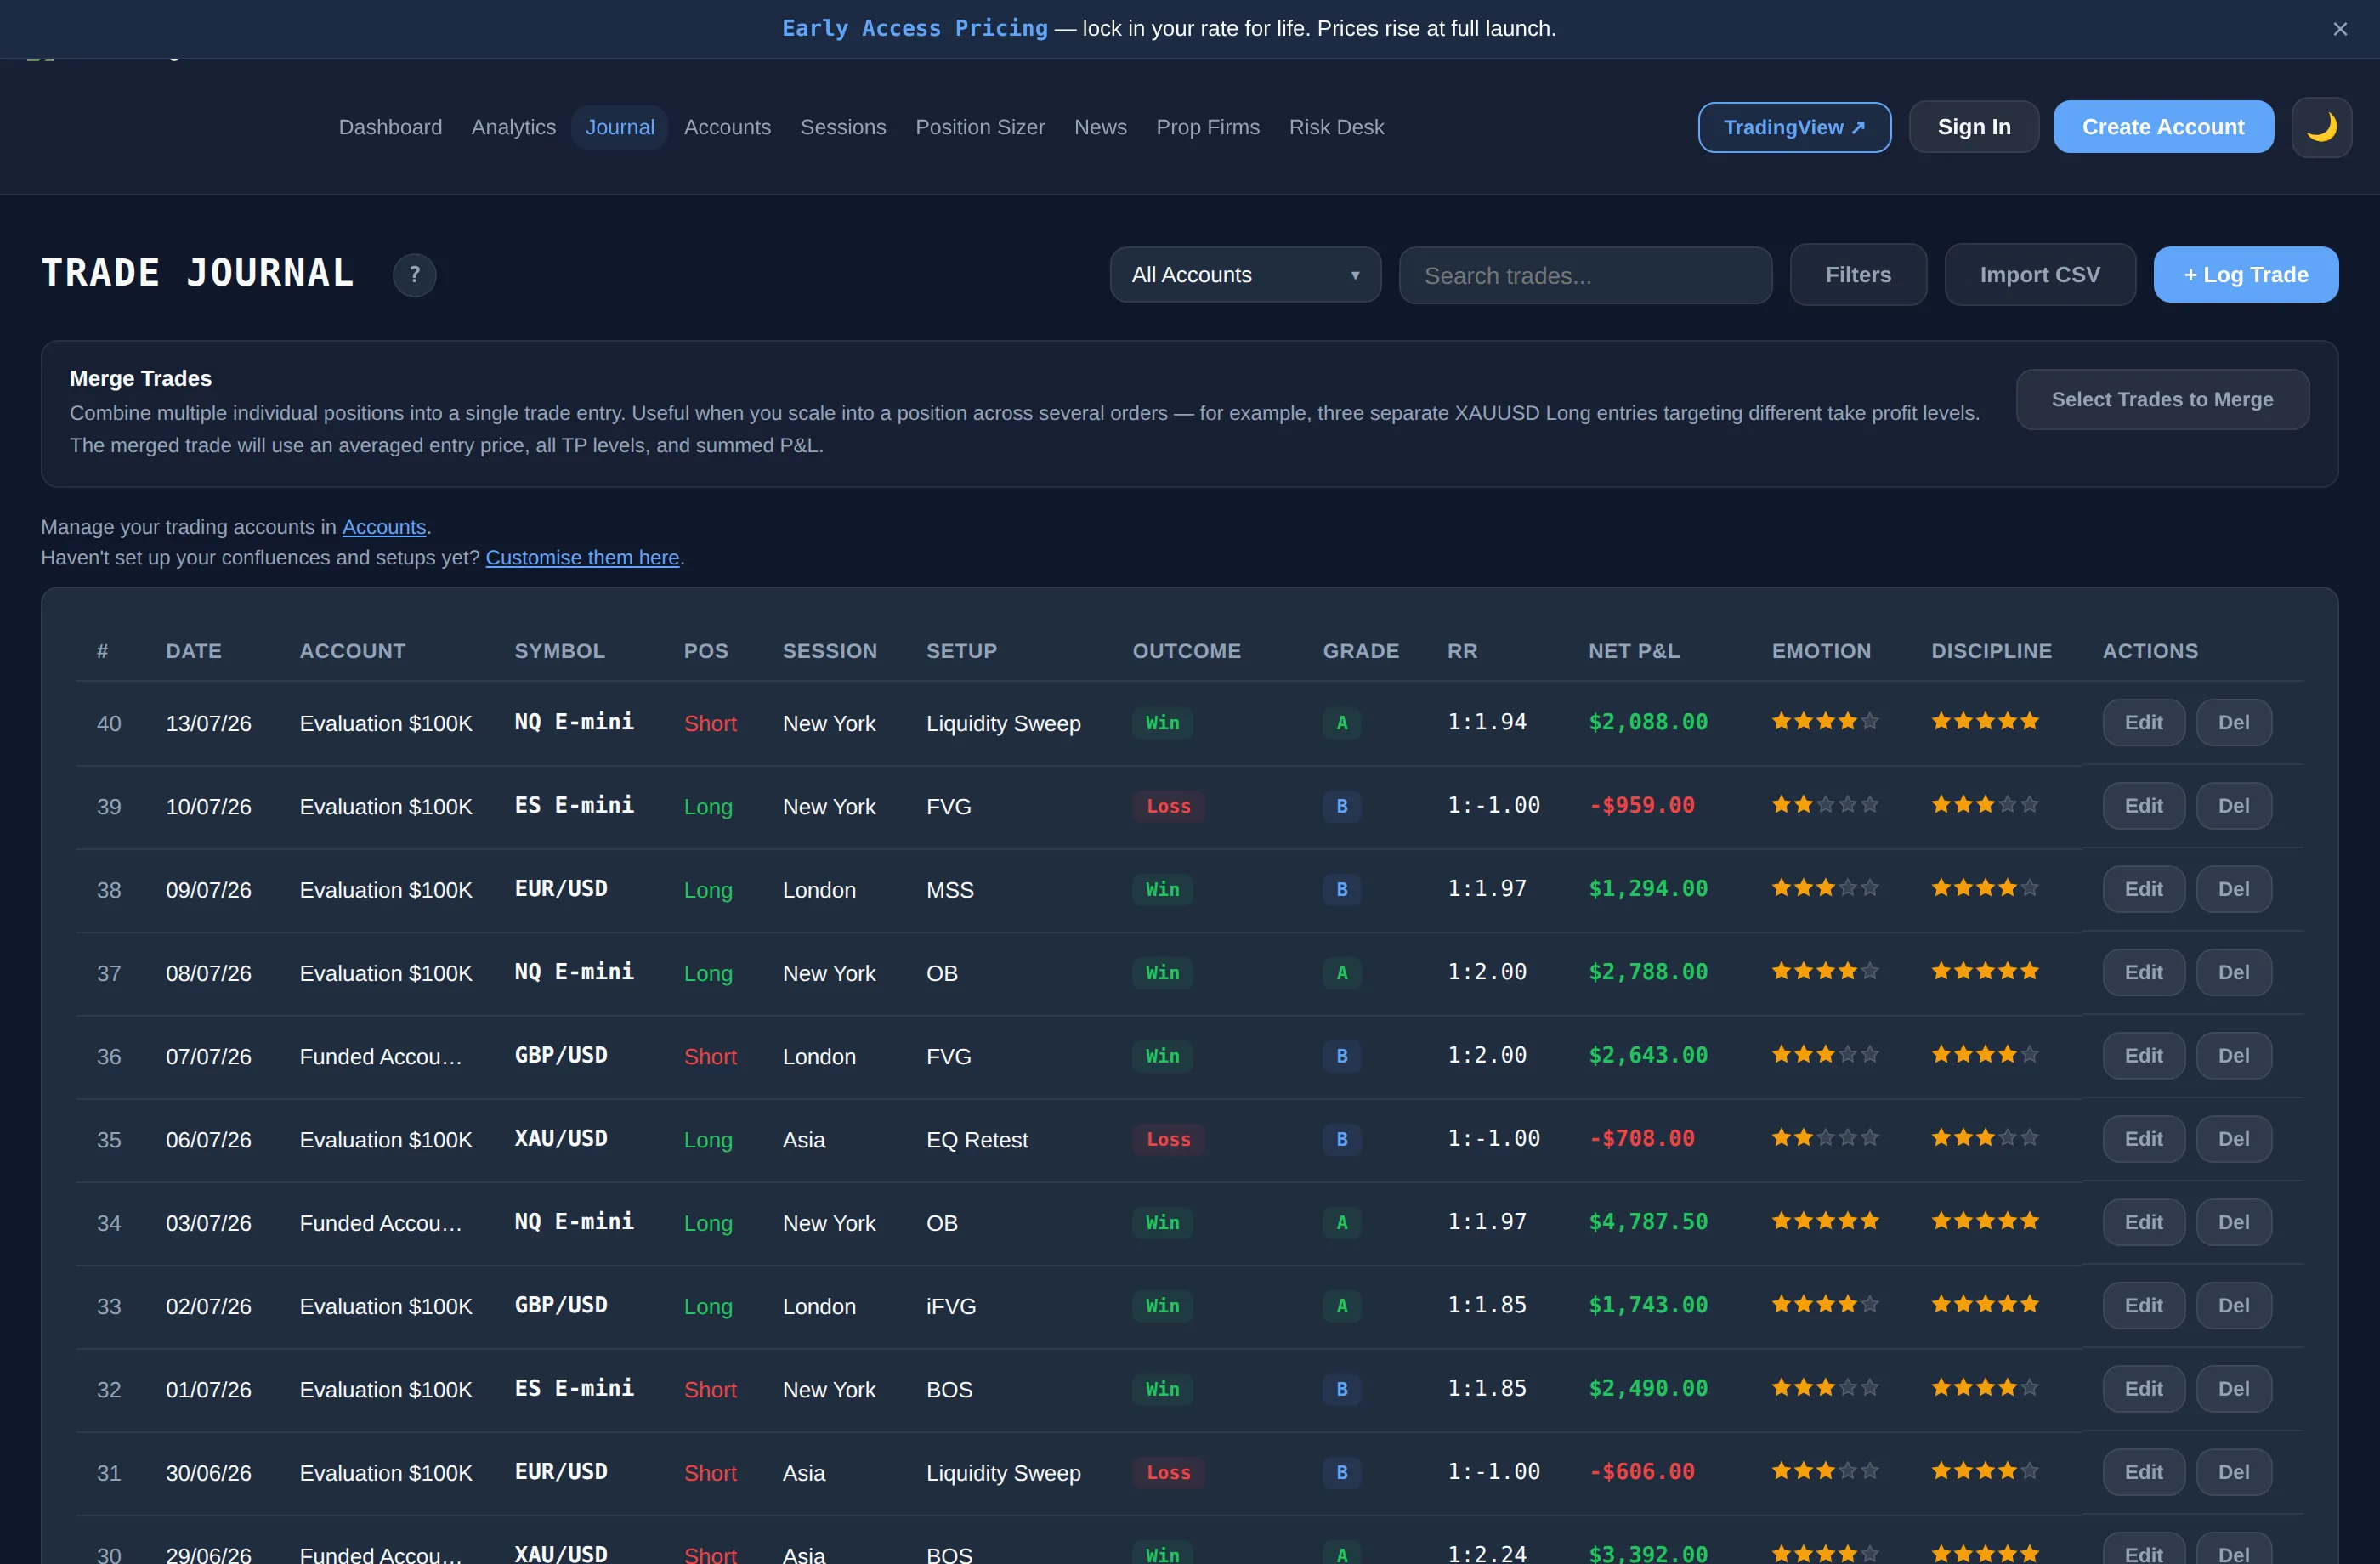Open the Filters panel

coord(1858,275)
